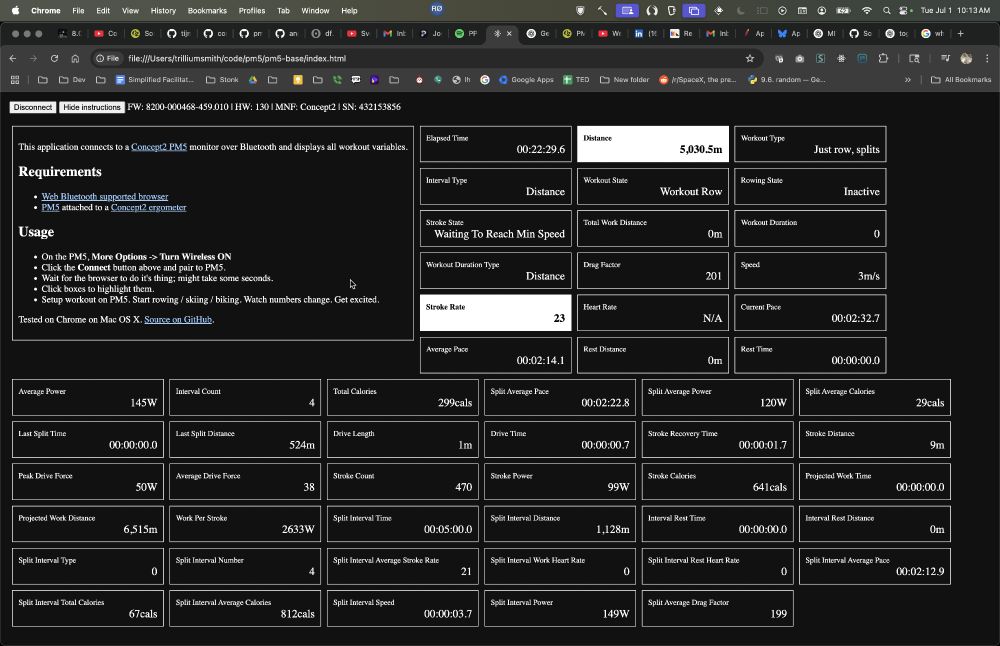Click the Hide instructions button
The image size is (1000, 646).
tap(92, 107)
